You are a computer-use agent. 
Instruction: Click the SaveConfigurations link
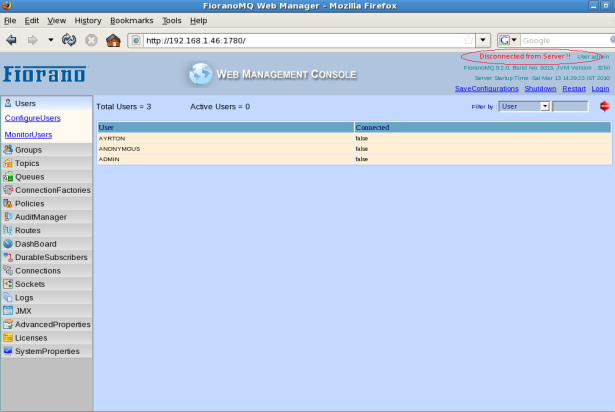pos(487,89)
